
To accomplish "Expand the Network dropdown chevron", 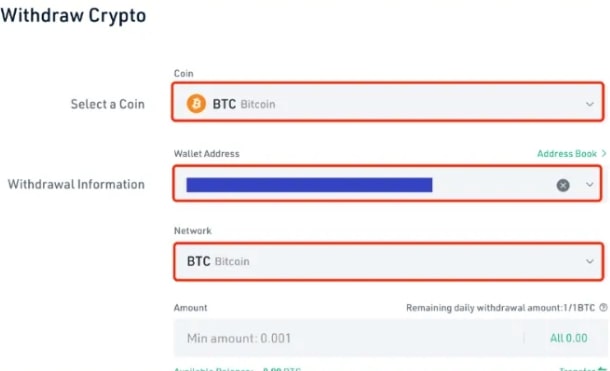I will pyautogui.click(x=590, y=261).
